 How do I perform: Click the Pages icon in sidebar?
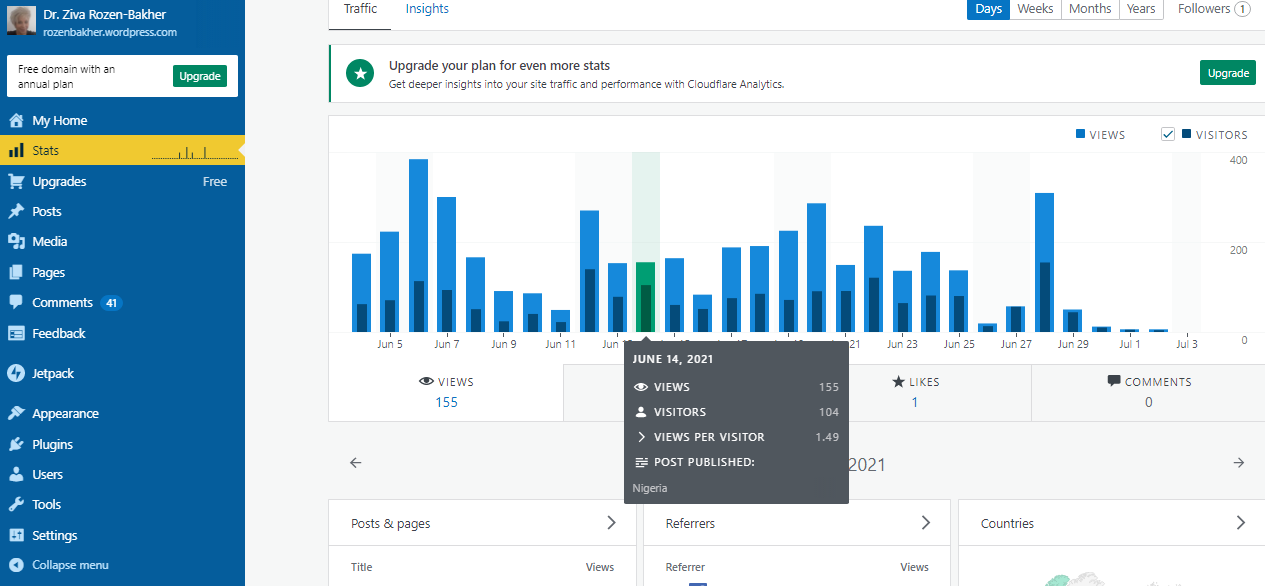click(16, 272)
